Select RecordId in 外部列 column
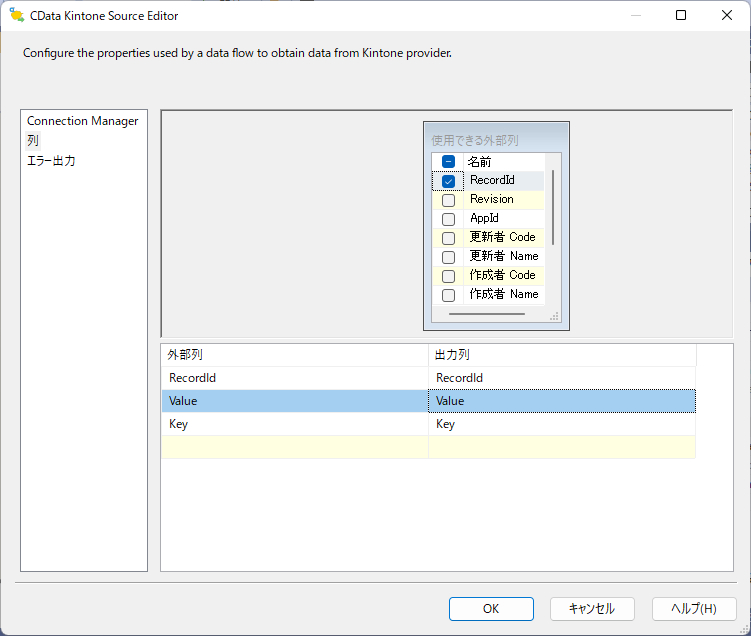Screen dimensions: 751x636 pos(295,378)
